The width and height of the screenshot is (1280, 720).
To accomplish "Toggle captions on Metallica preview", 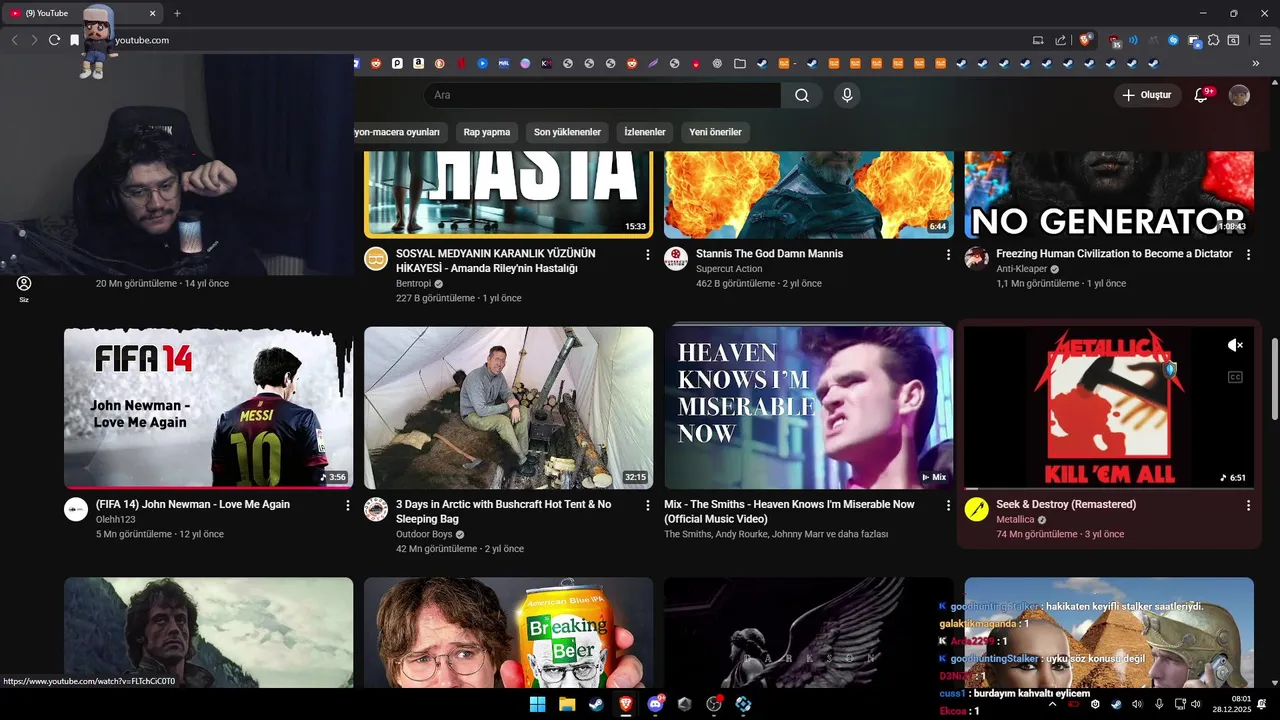I will [x=1235, y=377].
